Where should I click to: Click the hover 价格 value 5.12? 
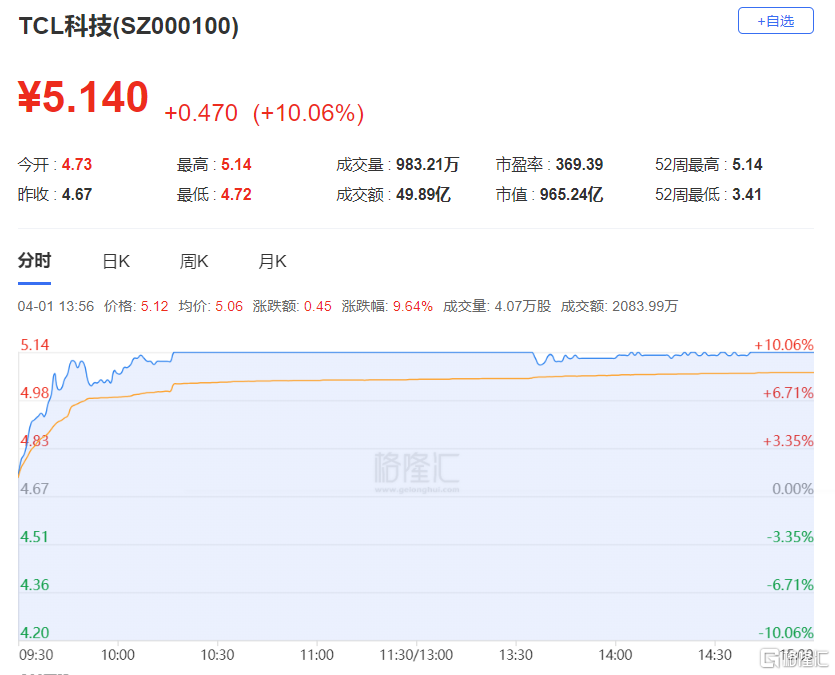pyautogui.click(x=154, y=307)
